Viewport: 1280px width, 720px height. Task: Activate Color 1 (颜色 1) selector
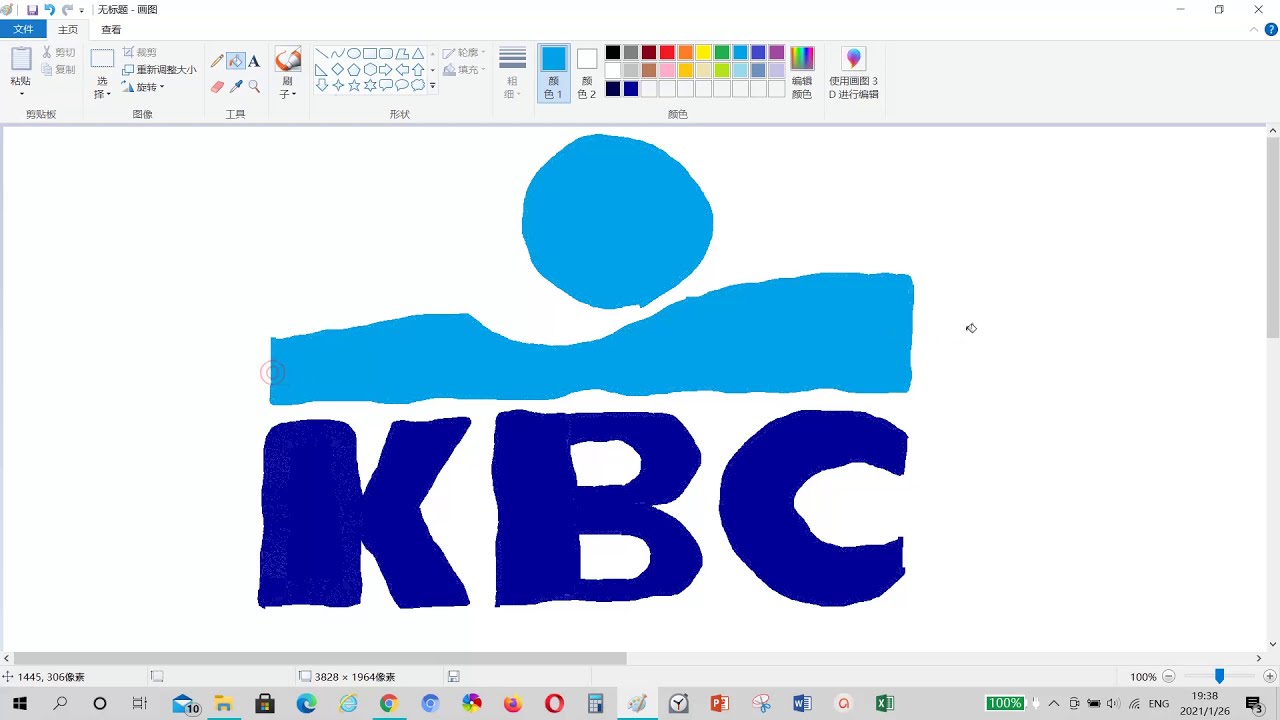pos(553,73)
